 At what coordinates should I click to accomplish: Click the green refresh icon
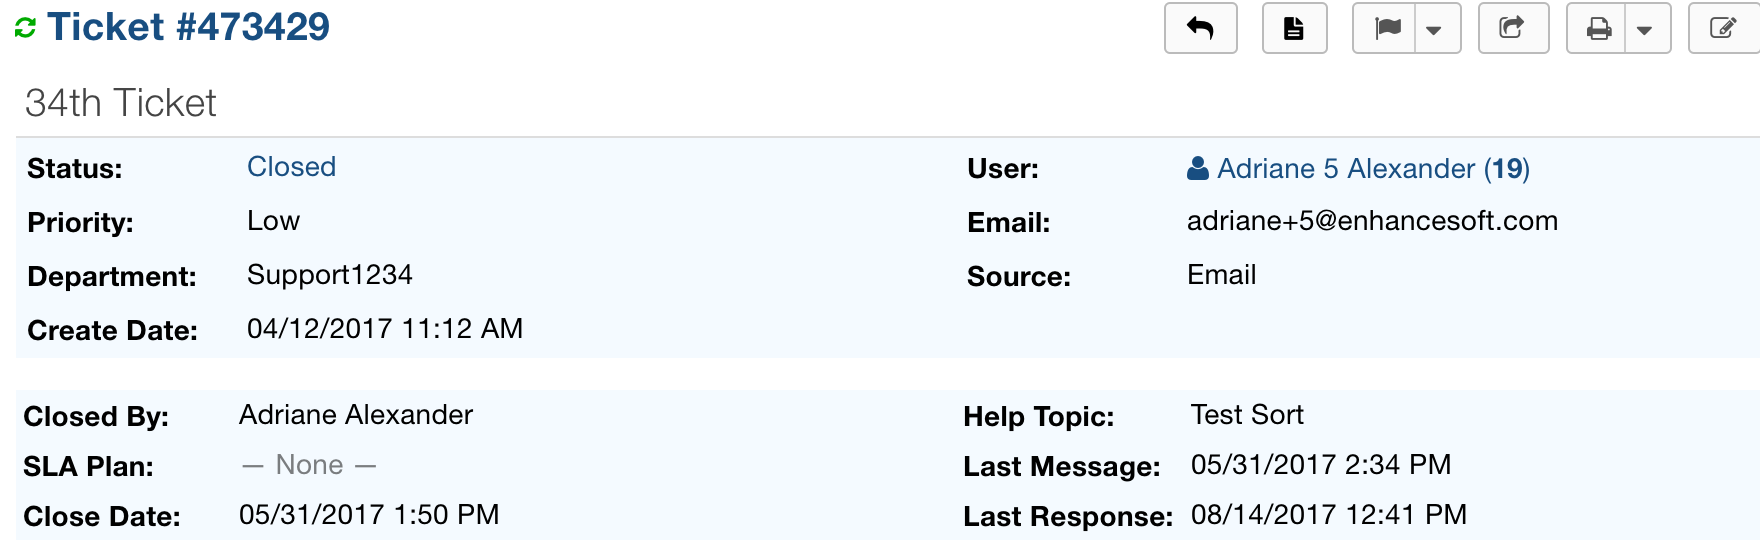26,28
